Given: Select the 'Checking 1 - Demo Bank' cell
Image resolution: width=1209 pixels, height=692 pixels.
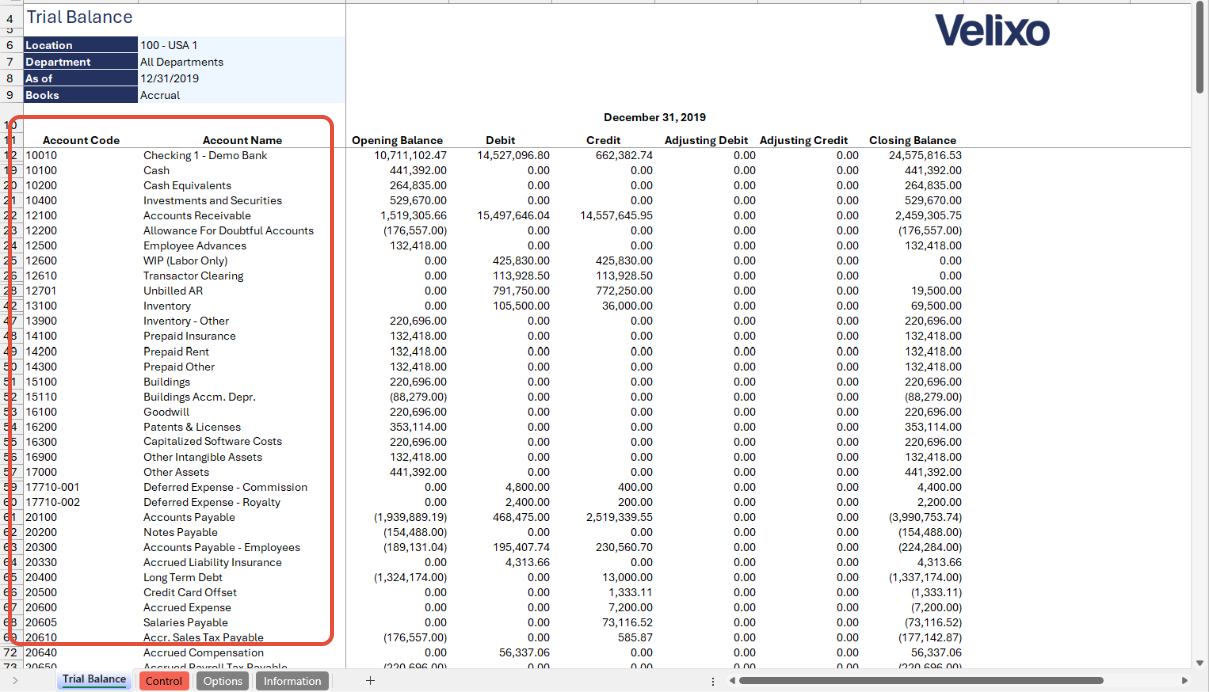Looking at the screenshot, I should tap(205, 155).
